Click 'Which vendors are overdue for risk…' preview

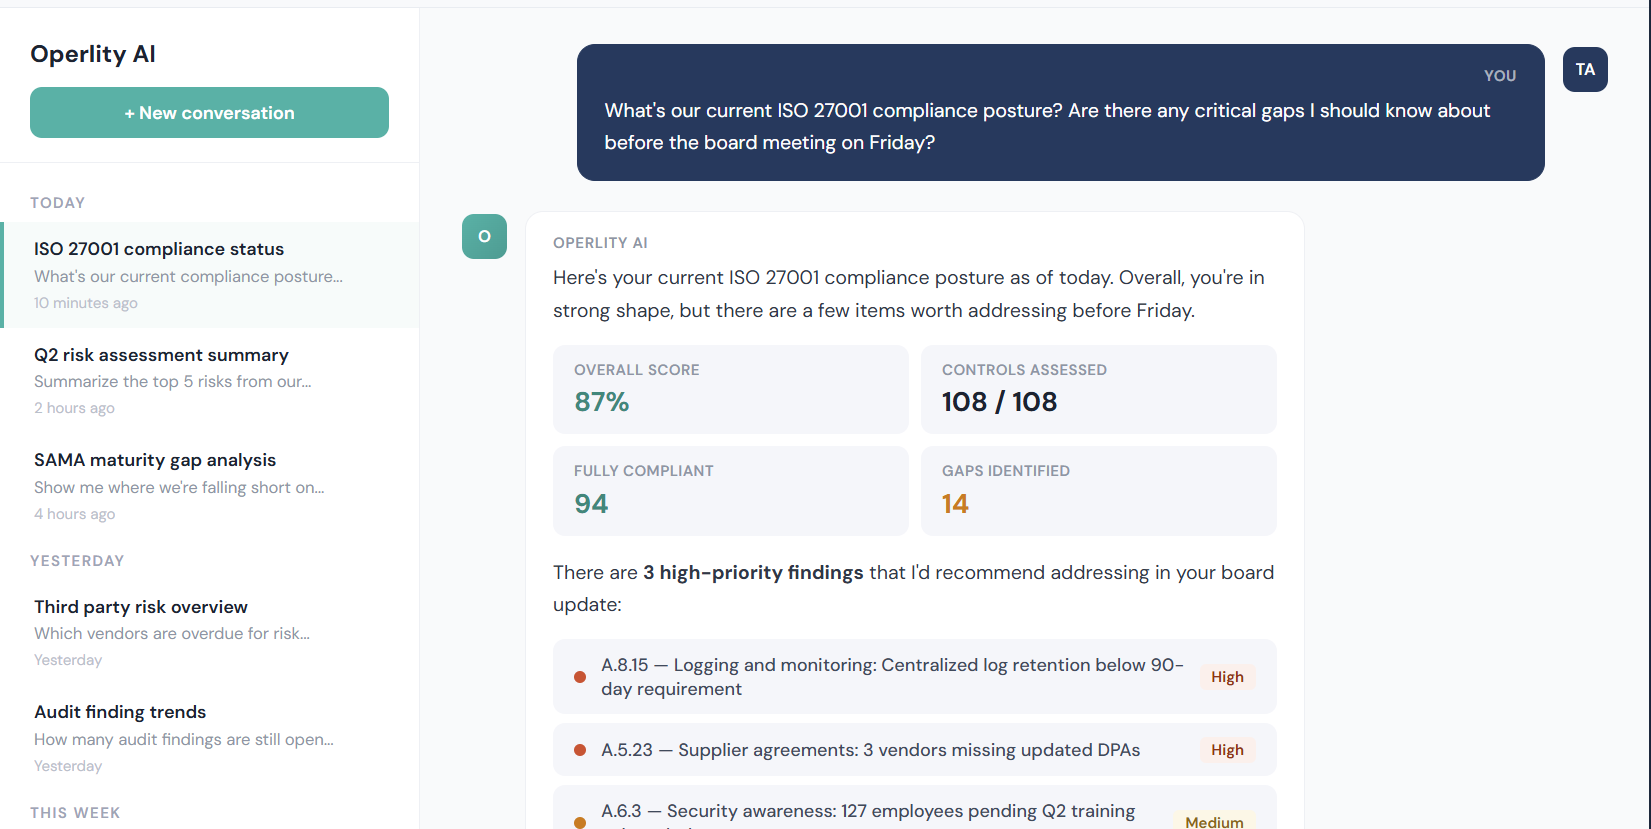pos(172,633)
